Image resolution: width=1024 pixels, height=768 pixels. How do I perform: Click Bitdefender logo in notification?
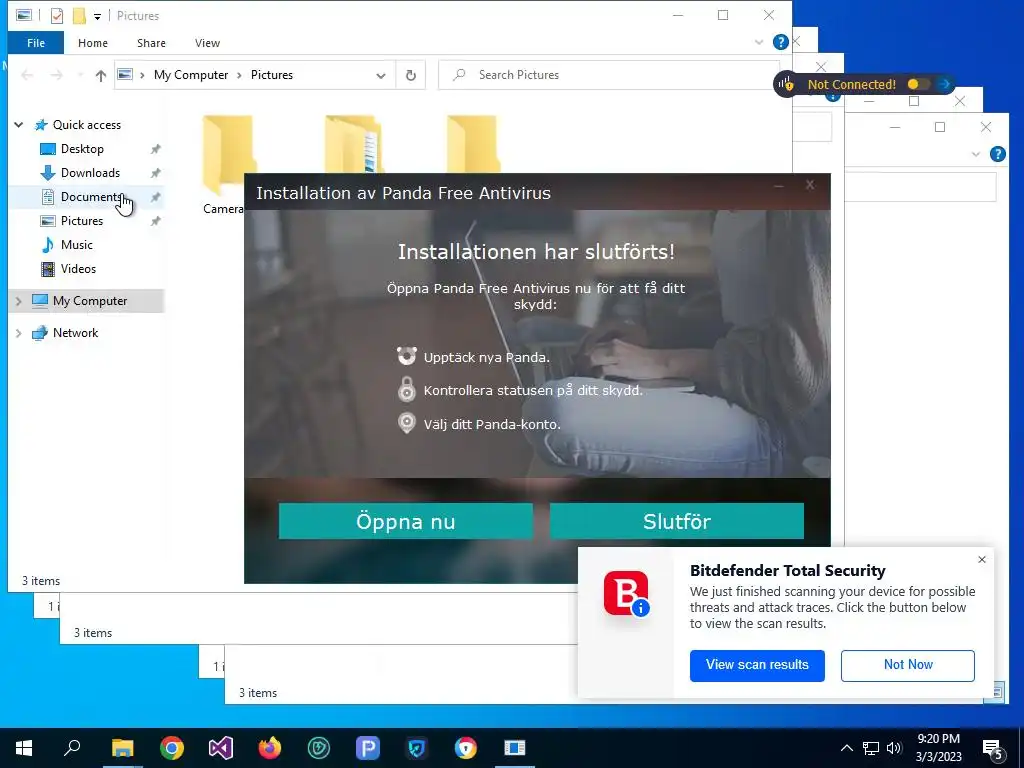(626, 594)
